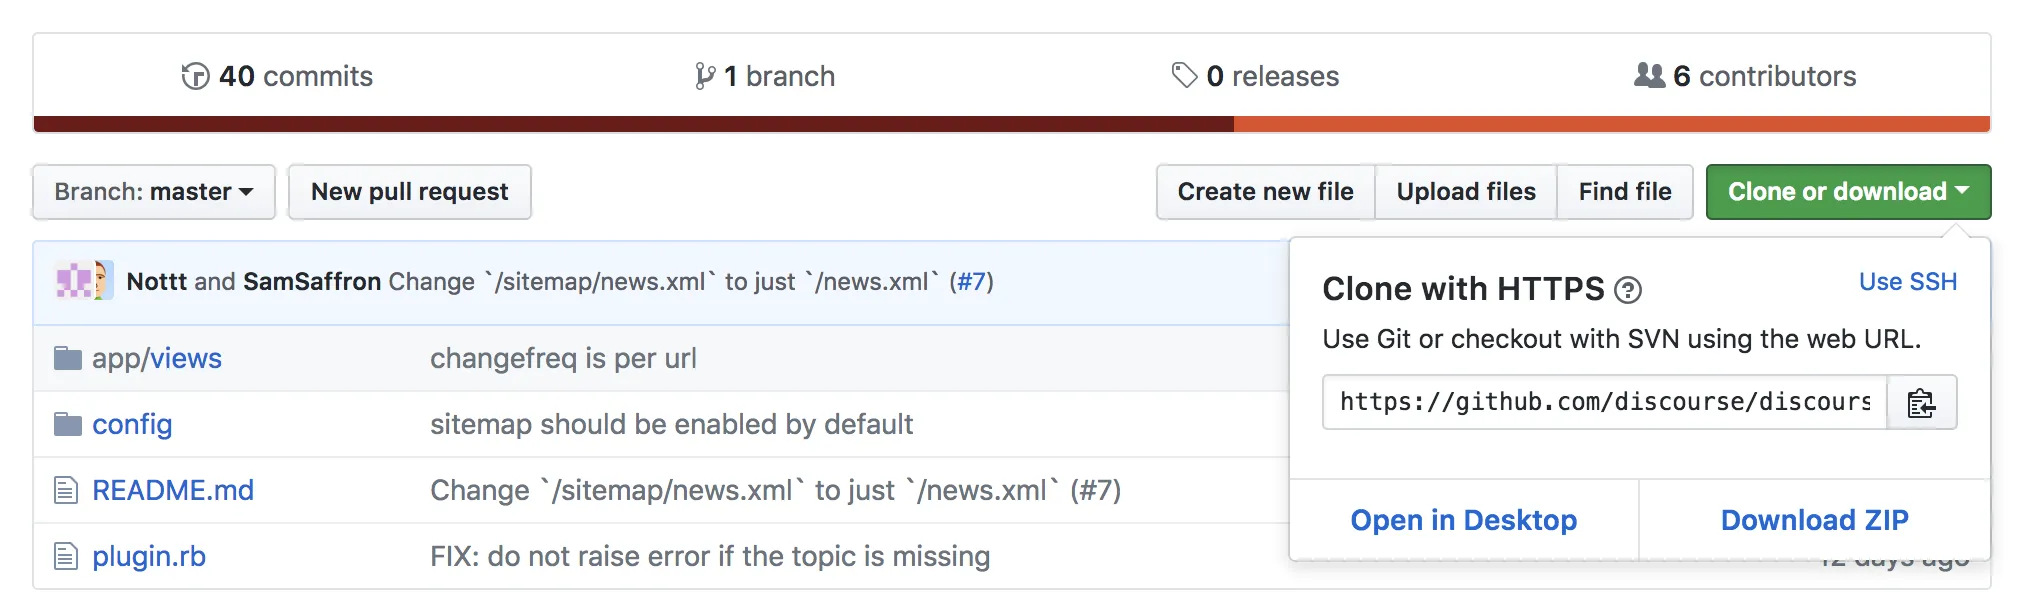Screen dimensions: 2026x602
Task: Click the contributors icon
Action: coord(1649,74)
